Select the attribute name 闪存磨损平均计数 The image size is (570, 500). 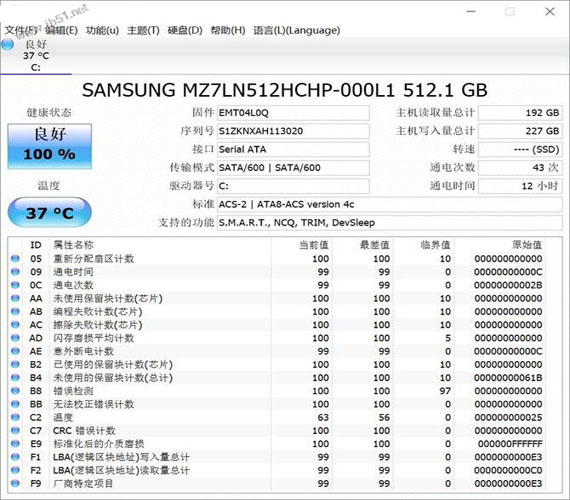coord(94,338)
